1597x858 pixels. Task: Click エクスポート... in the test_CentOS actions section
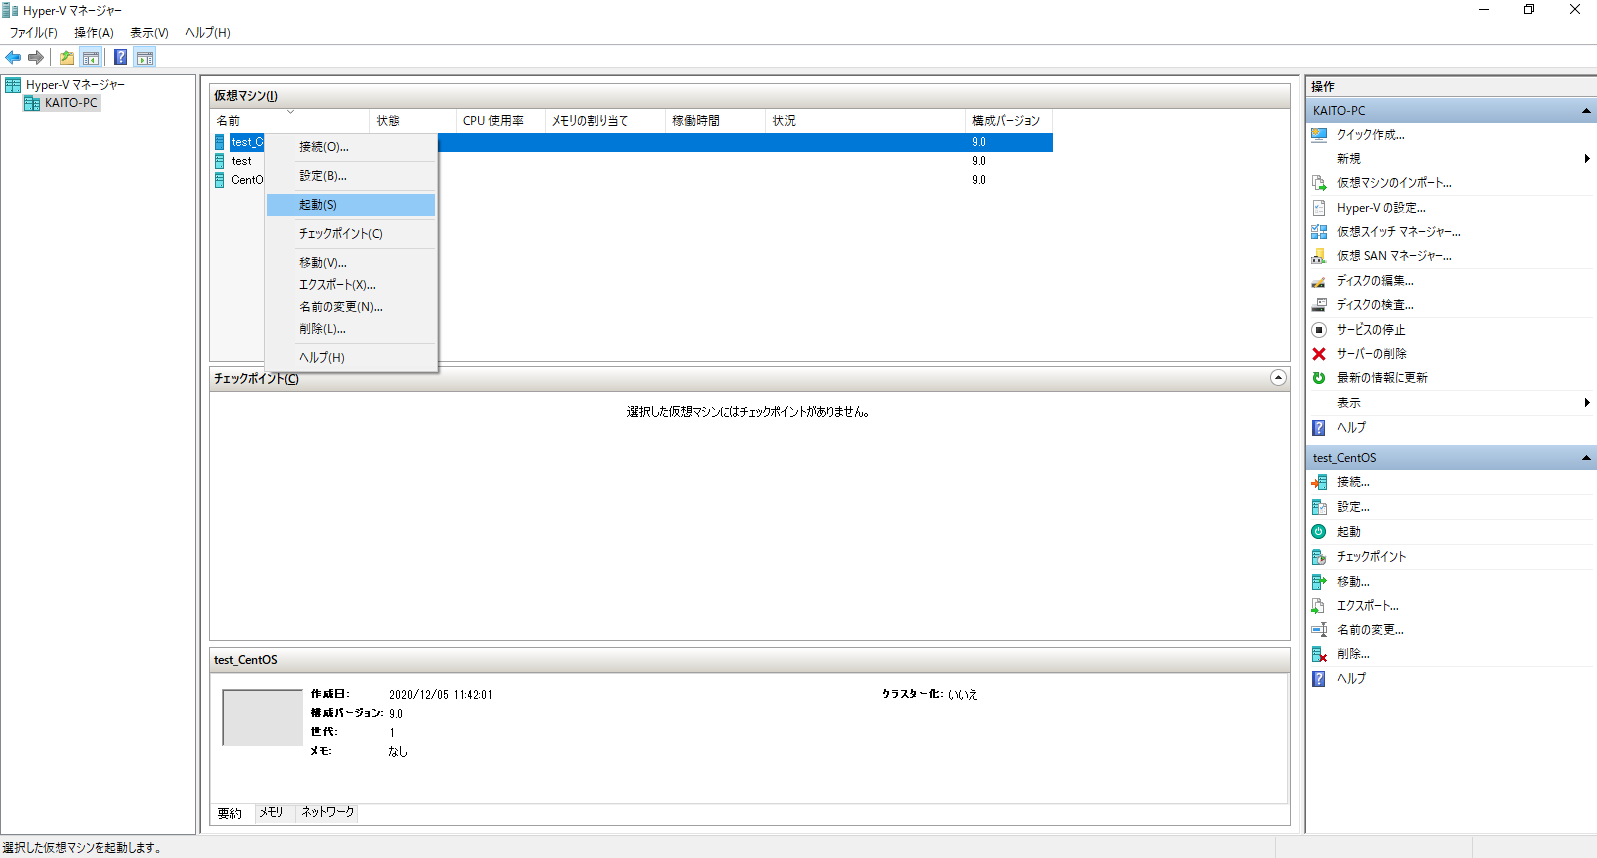coord(1368,606)
